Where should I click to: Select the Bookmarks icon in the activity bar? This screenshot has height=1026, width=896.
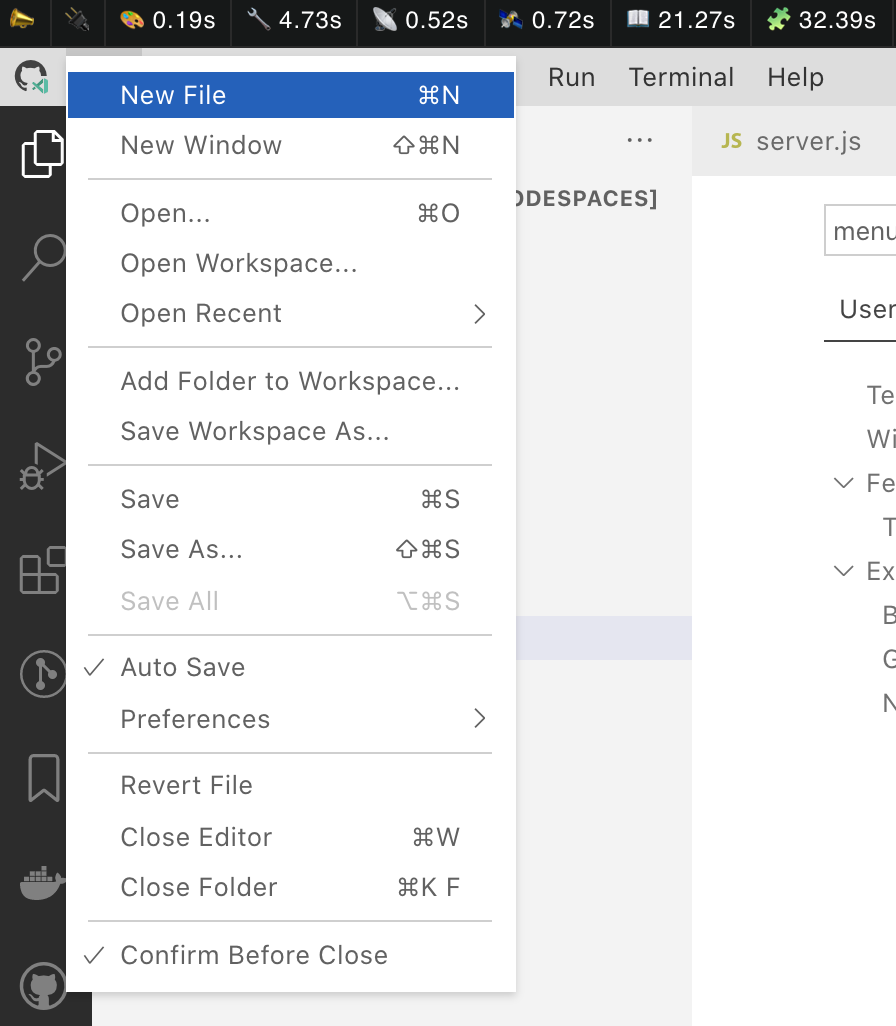coord(42,777)
